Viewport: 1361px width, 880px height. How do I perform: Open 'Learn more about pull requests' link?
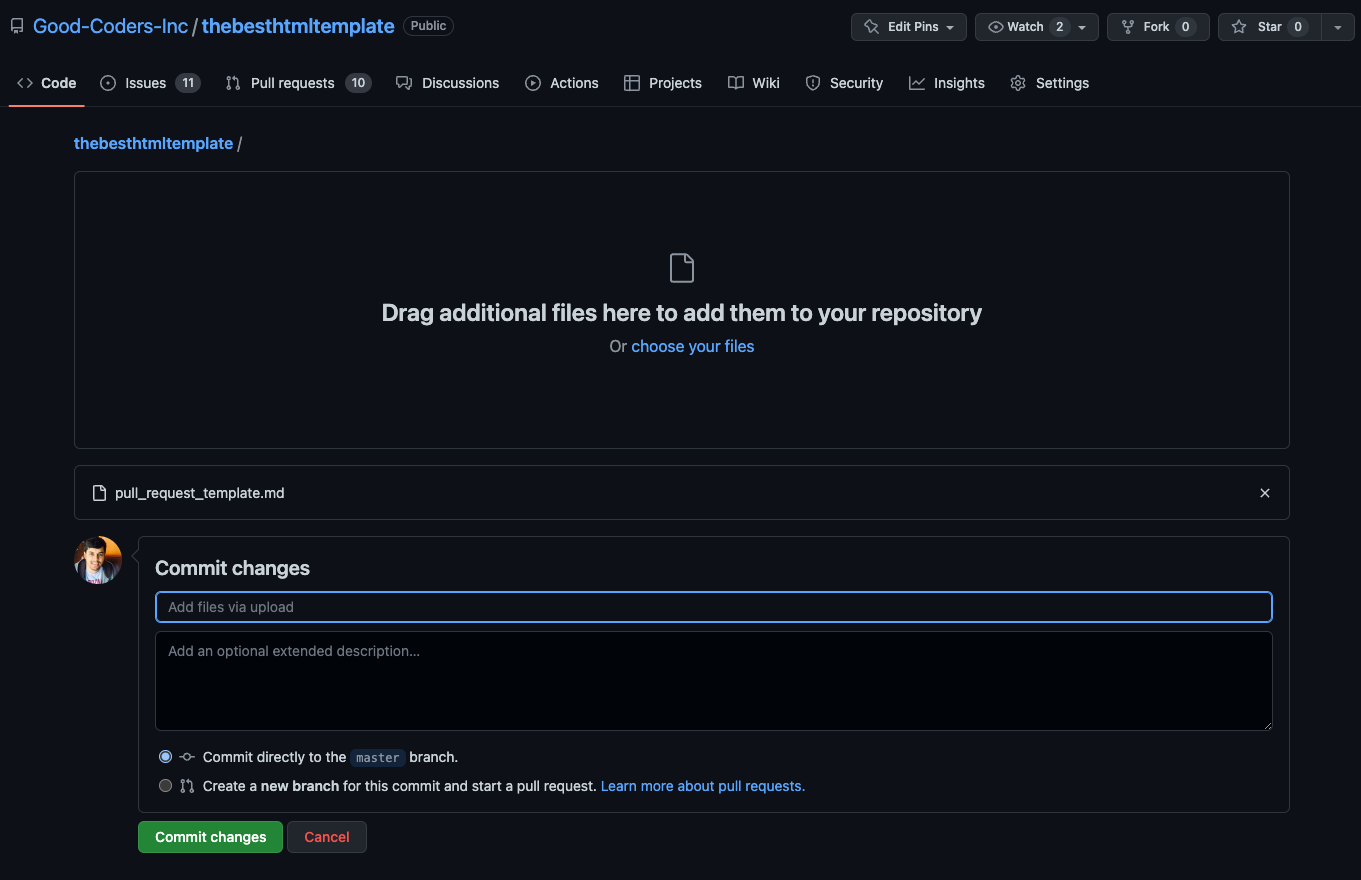[703, 786]
